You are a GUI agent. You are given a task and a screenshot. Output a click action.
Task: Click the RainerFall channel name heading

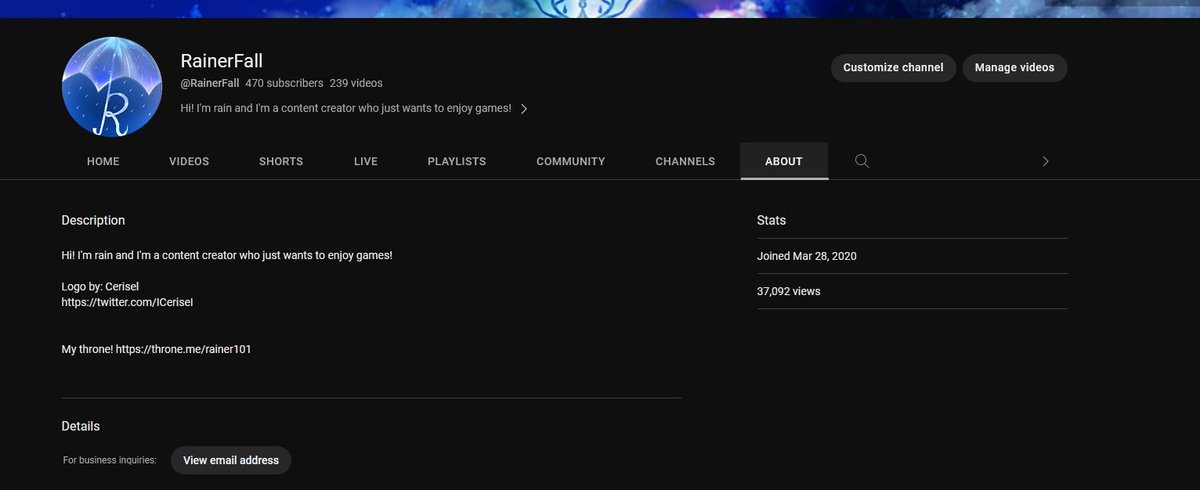click(x=222, y=61)
